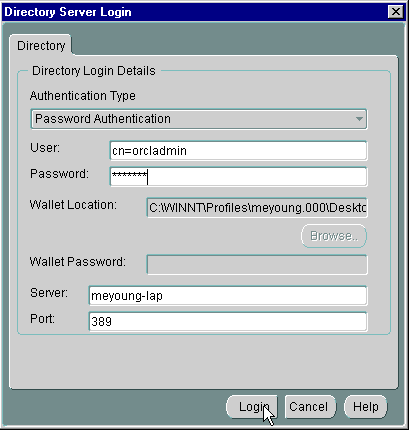Expand the Authentication Type dropdown arrow
Viewport: 409px width, 430px height.
point(359,119)
